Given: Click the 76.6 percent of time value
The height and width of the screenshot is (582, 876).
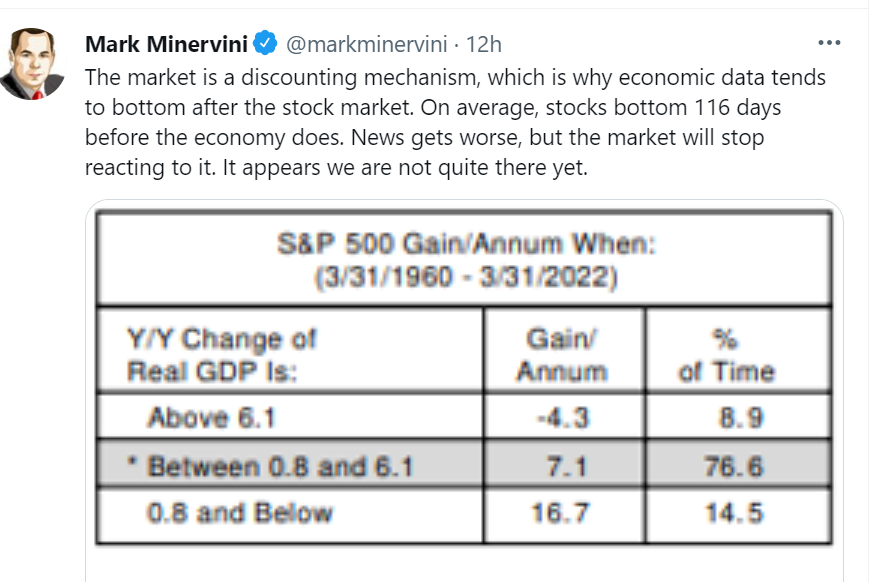Looking at the screenshot, I should coord(738,465).
